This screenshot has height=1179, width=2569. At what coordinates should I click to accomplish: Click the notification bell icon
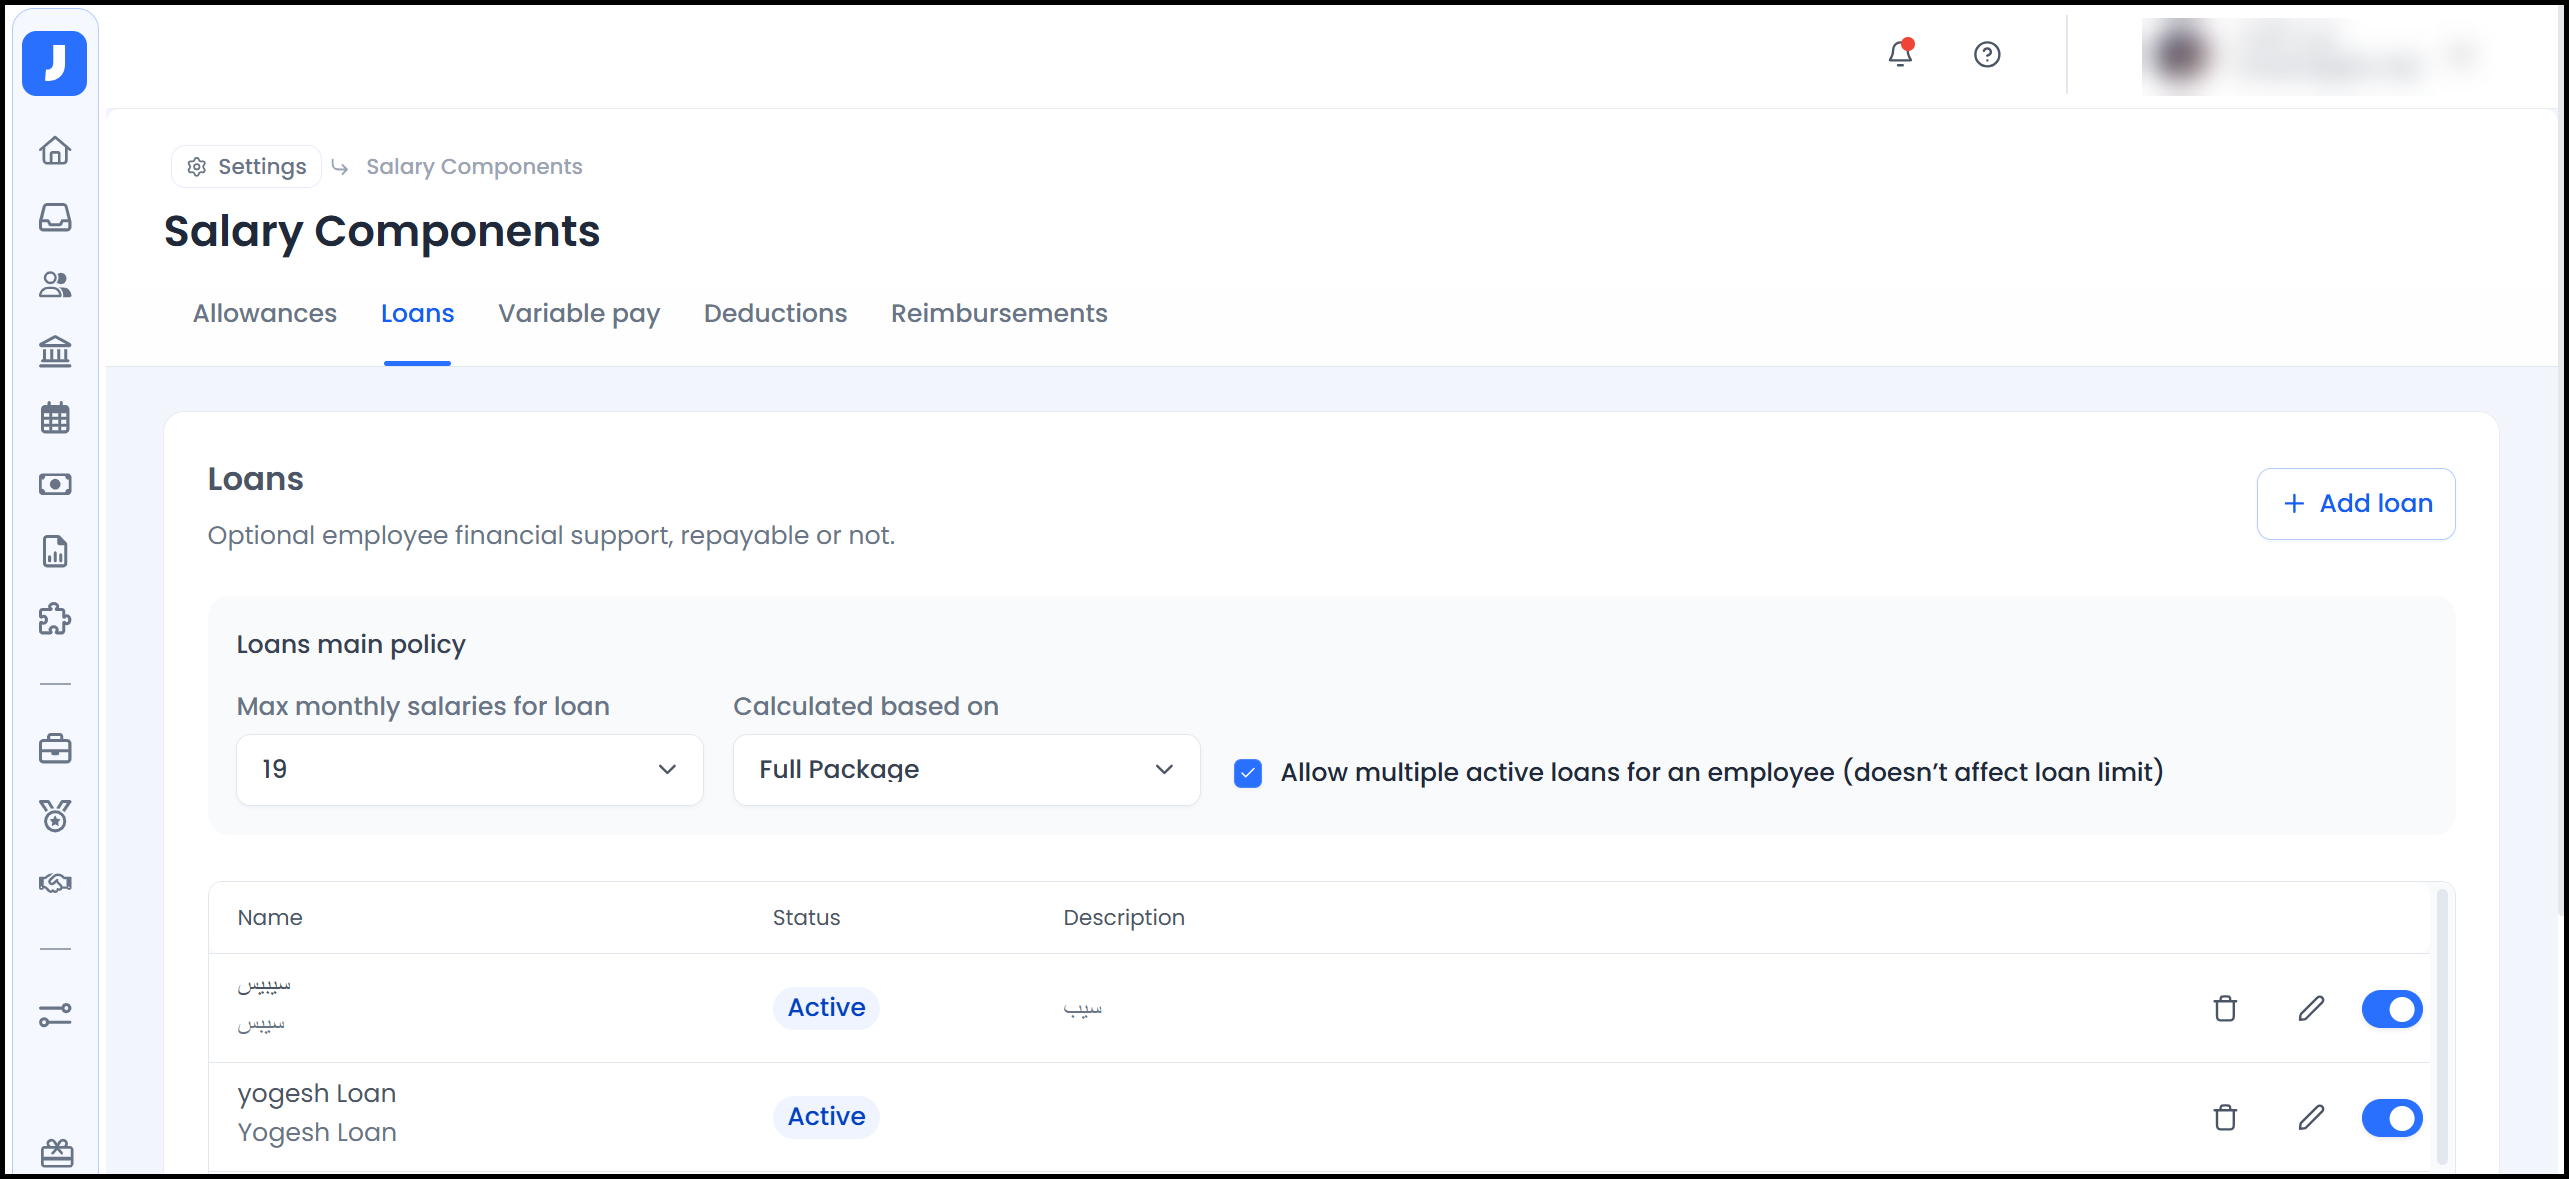point(1900,54)
